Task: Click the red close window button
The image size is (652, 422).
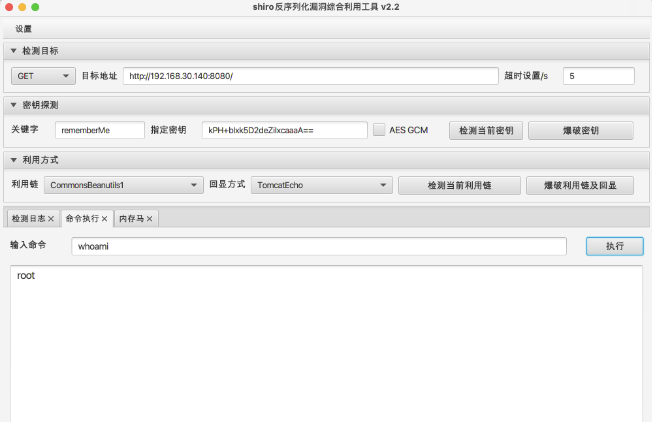Action: pos(9,7)
